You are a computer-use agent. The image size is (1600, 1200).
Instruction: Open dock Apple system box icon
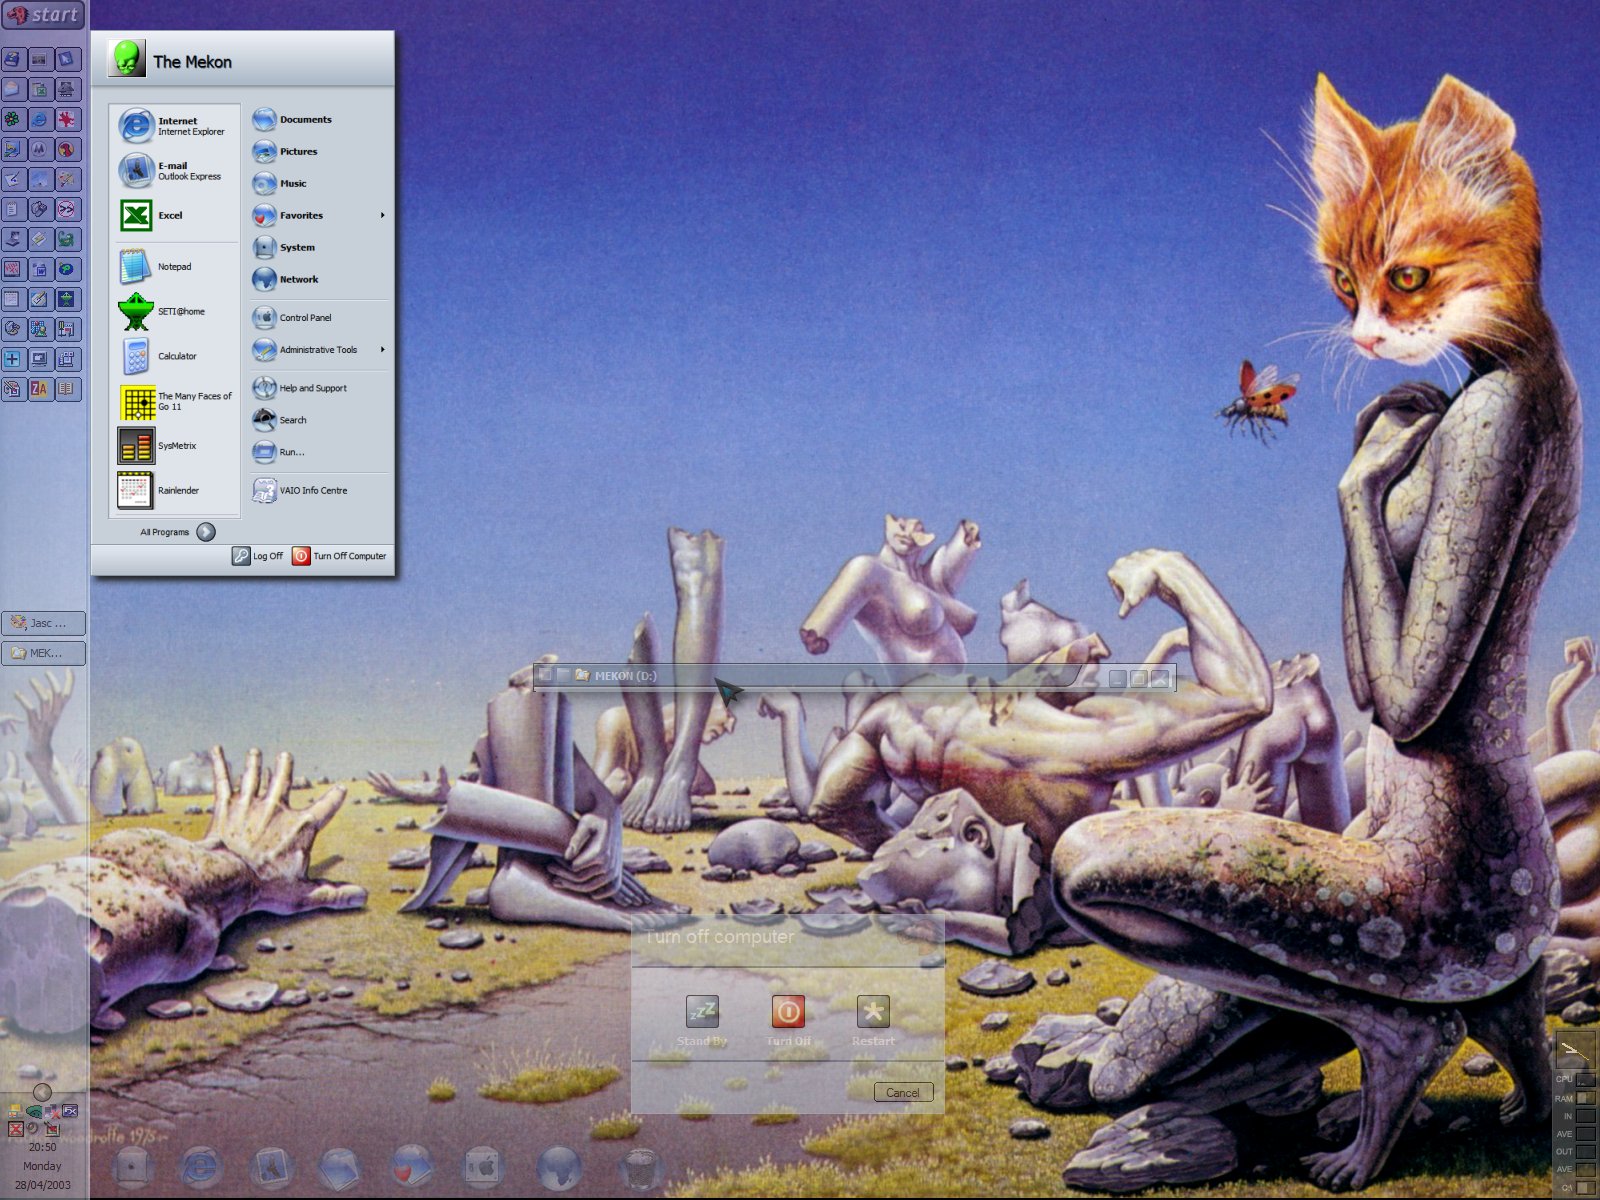pos(483,1167)
